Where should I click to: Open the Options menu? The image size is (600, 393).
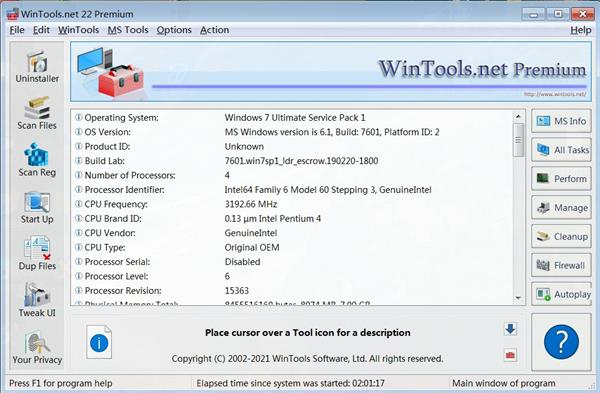tap(174, 30)
